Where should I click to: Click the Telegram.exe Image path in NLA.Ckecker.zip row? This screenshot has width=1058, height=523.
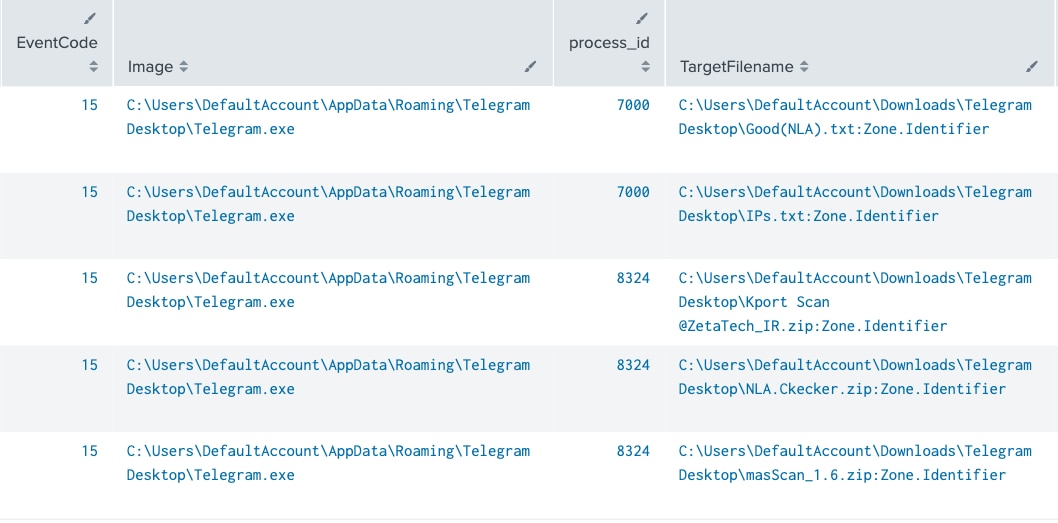328,377
